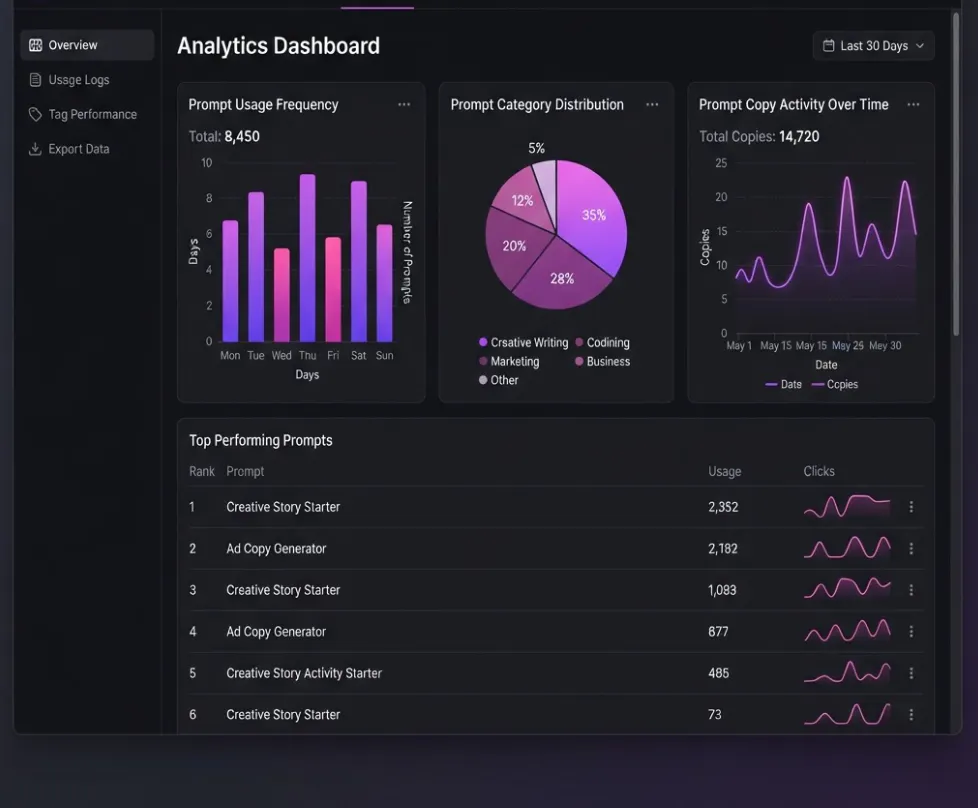Open the Overview sidebar item
978x808 pixels.
point(87,45)
